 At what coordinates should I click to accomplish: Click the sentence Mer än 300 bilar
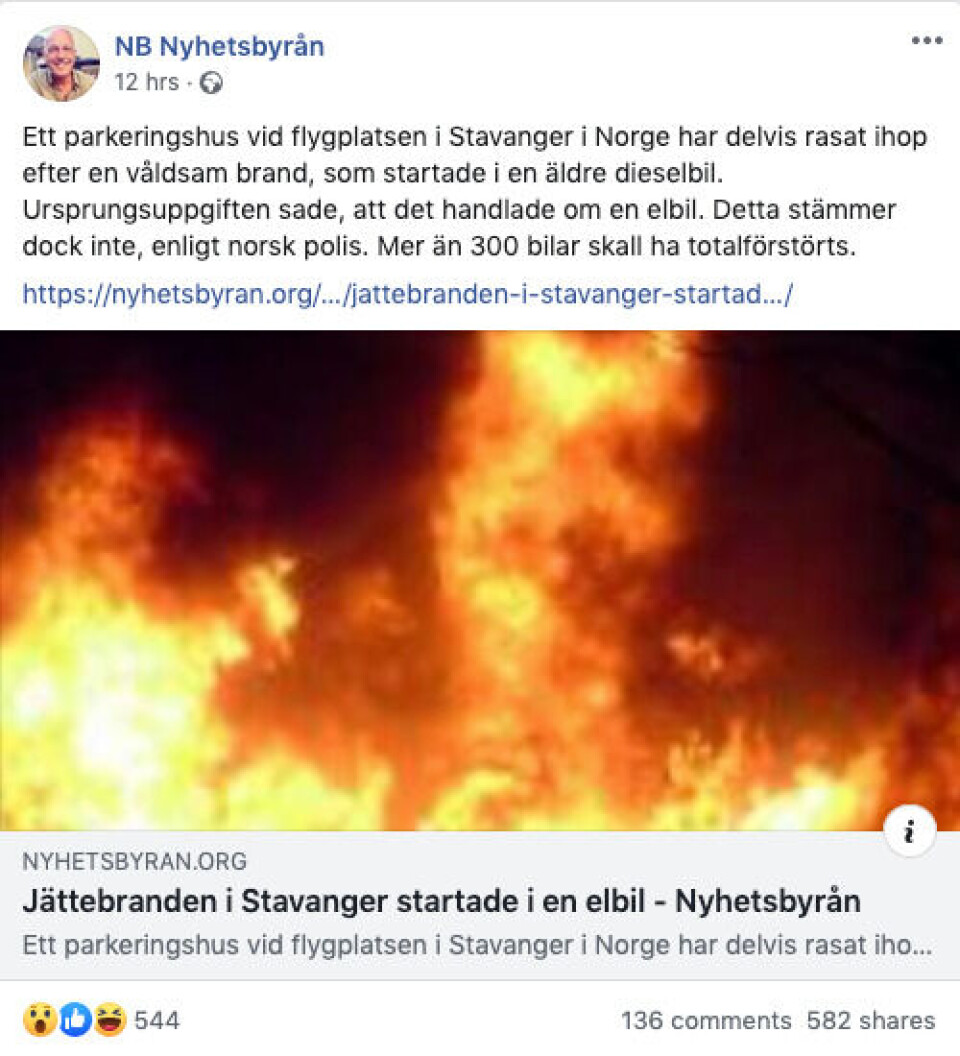(x=616, y=246)
